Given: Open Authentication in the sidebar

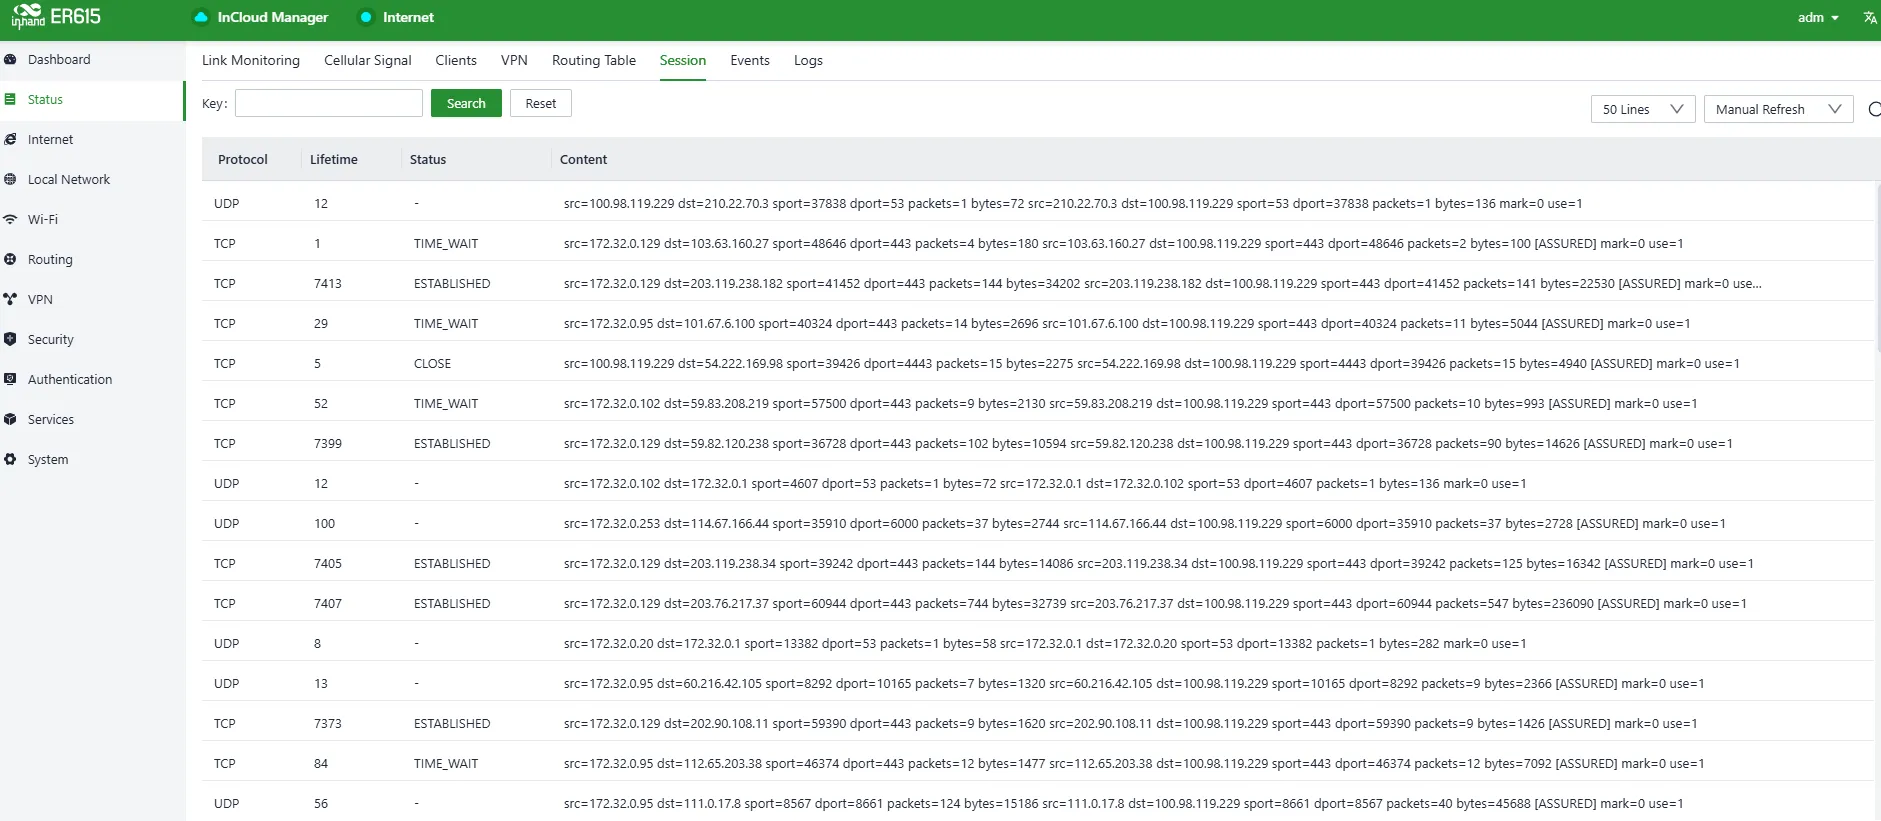Looking at the screenshot, I should (70, 379).
